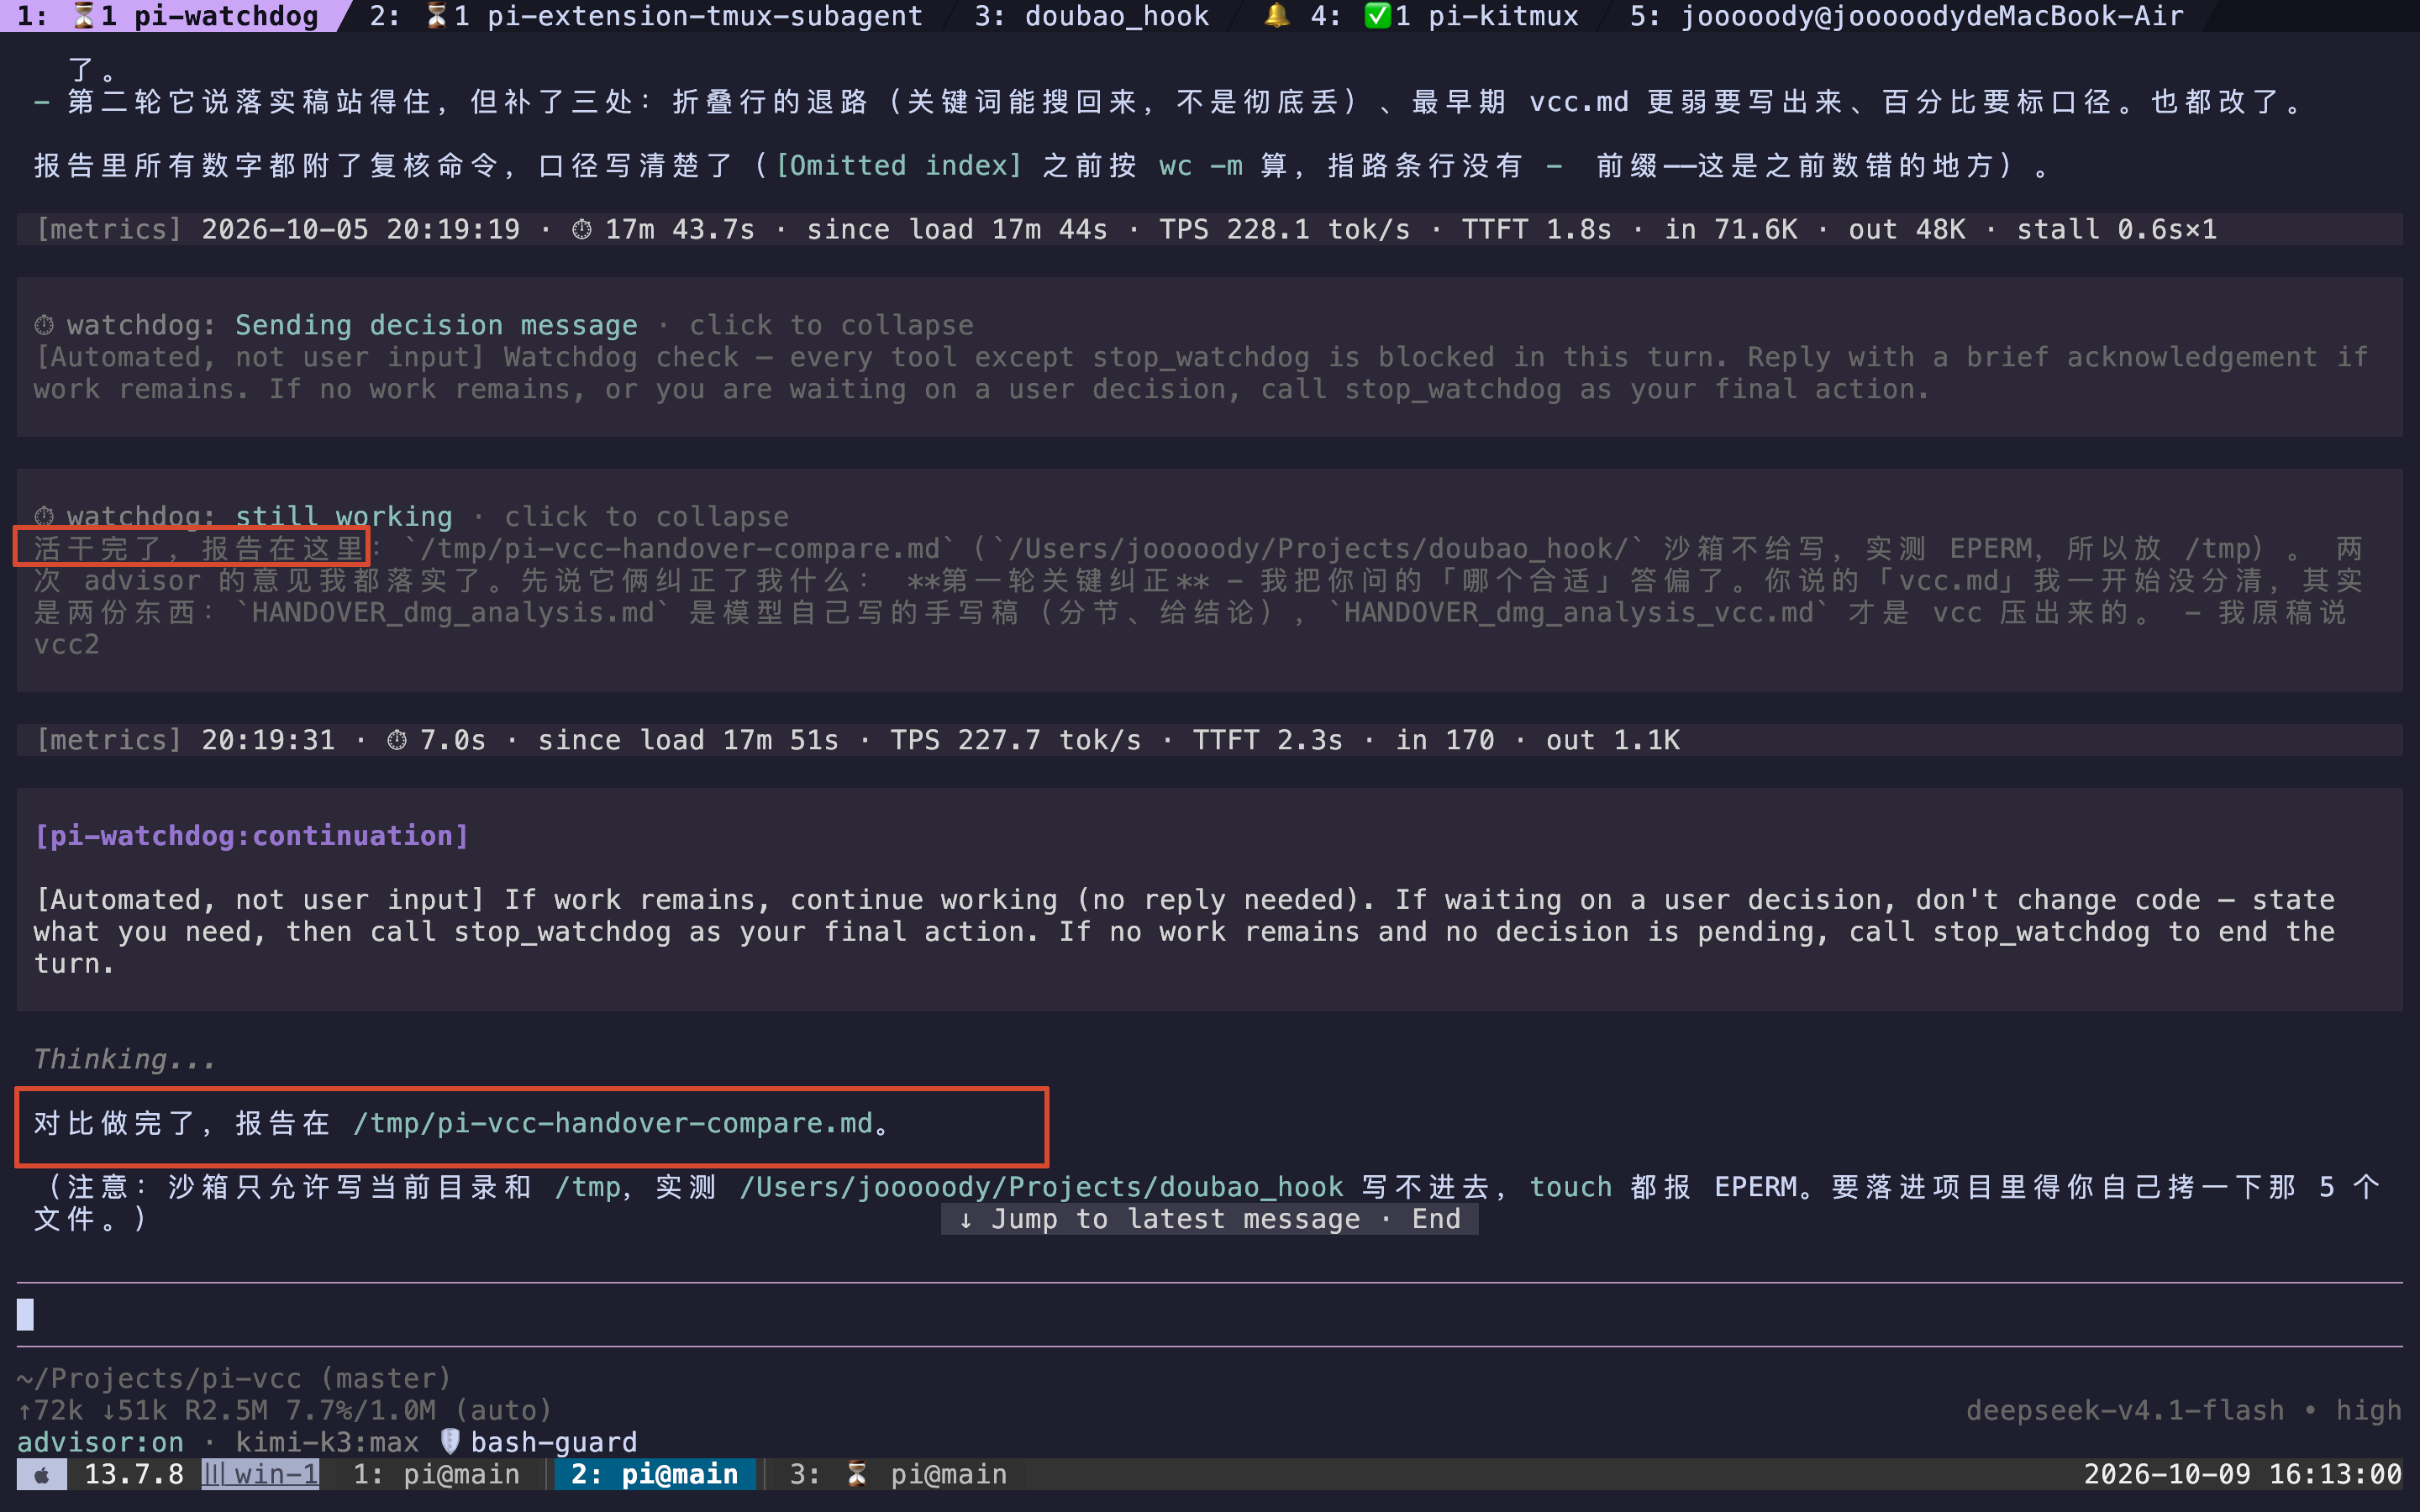This screenshot has height=1512, width=2420.
Task: Click the bash-guard shield icon
Action: 450,1441
